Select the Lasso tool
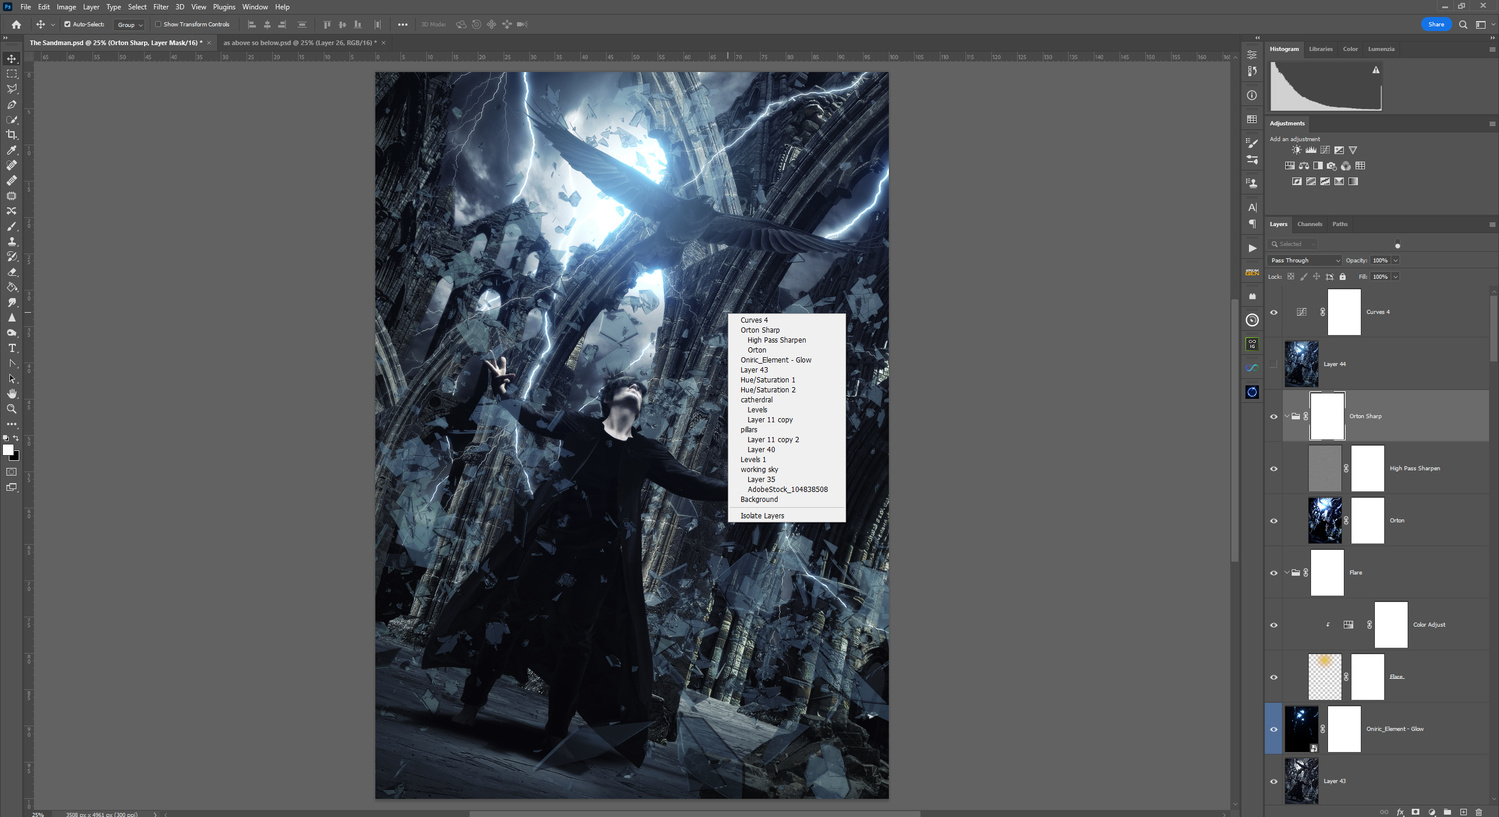The image size is (1499, 817). click(12, 89)
